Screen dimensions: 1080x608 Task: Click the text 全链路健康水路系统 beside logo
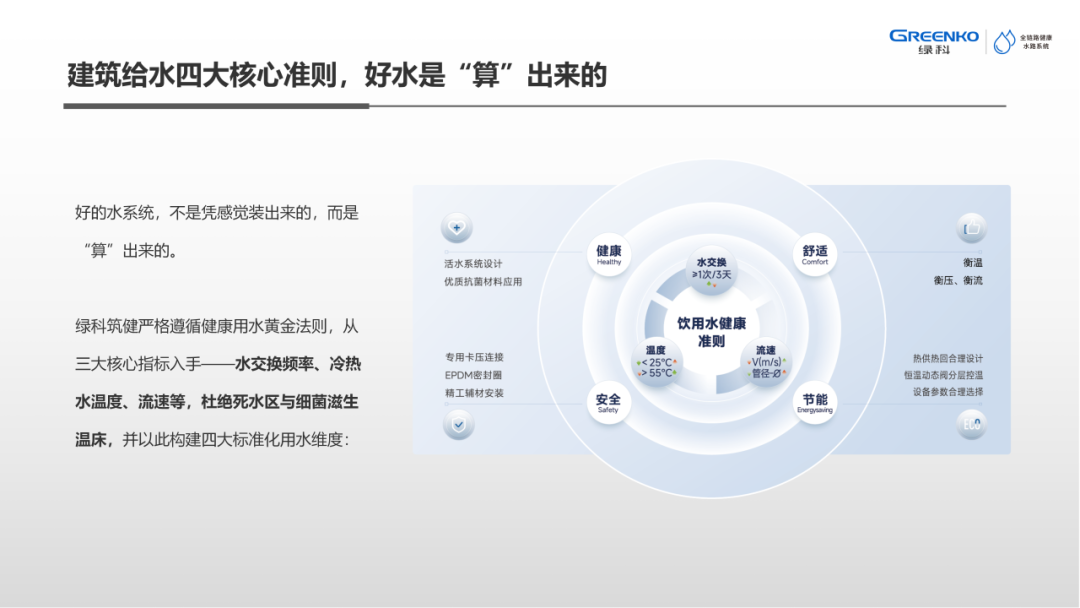[1035, 42]
